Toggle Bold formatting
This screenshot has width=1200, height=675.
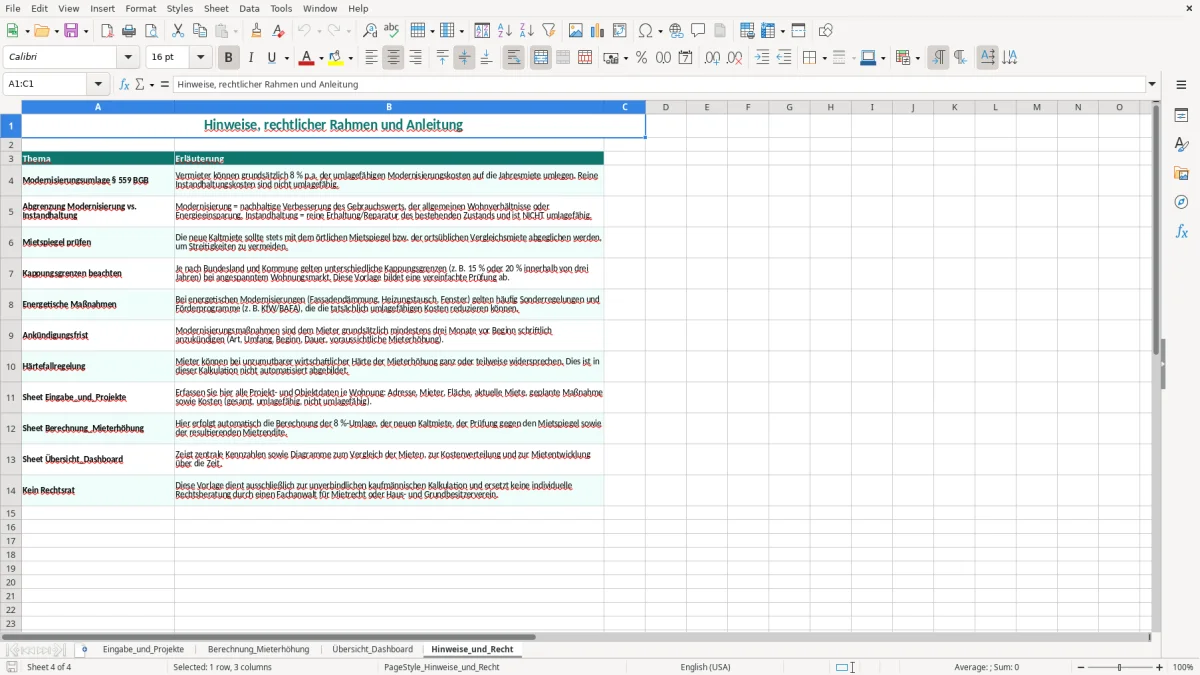[x=229, y=58]
